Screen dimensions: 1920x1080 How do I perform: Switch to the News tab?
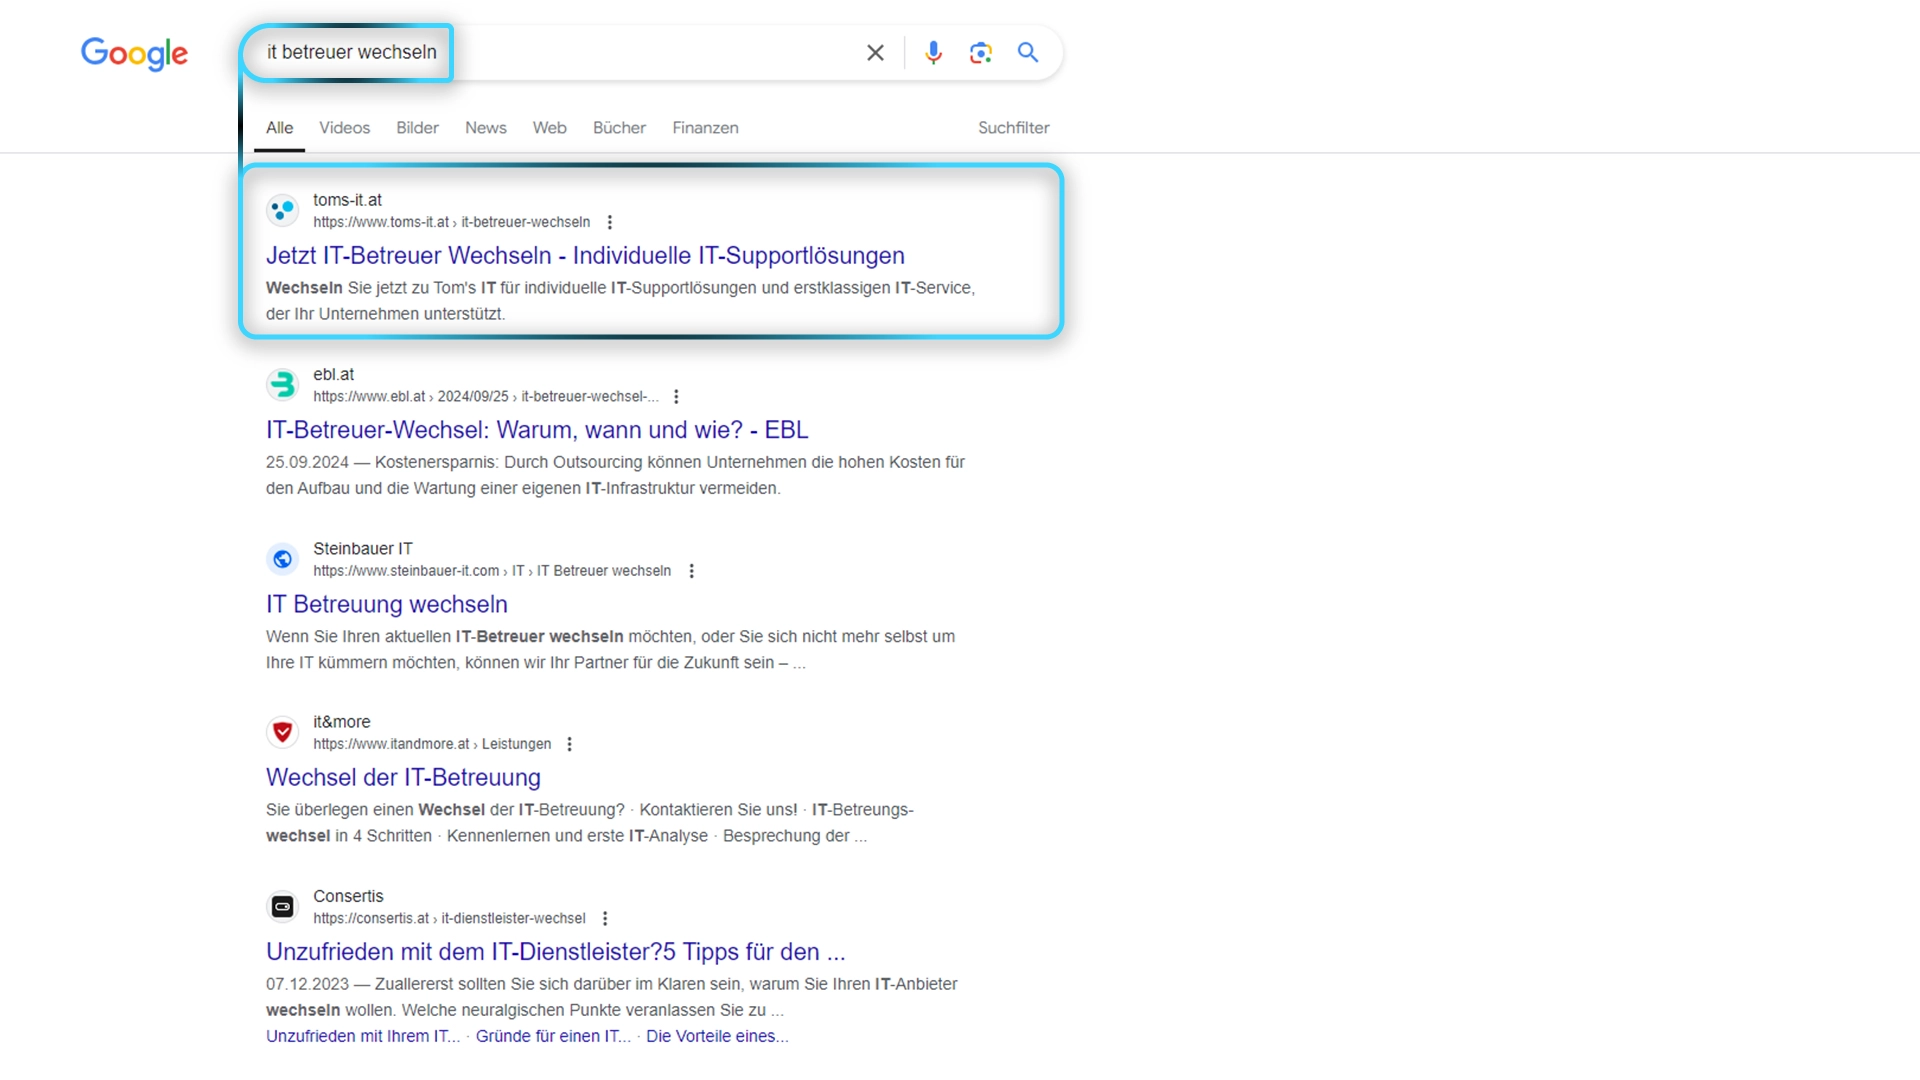[485, 128]
